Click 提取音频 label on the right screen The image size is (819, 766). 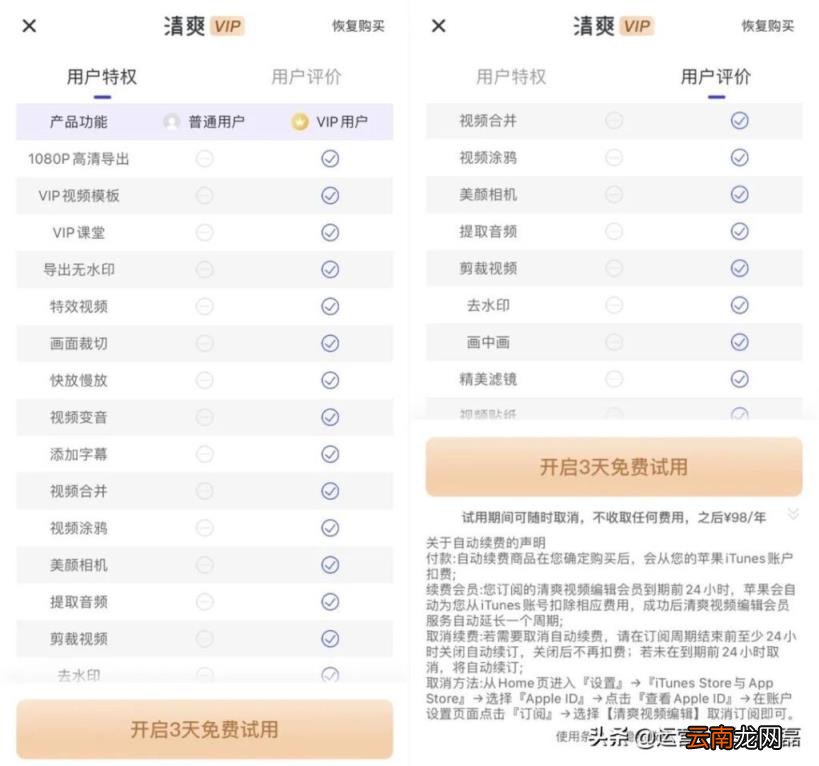point(488,231)
